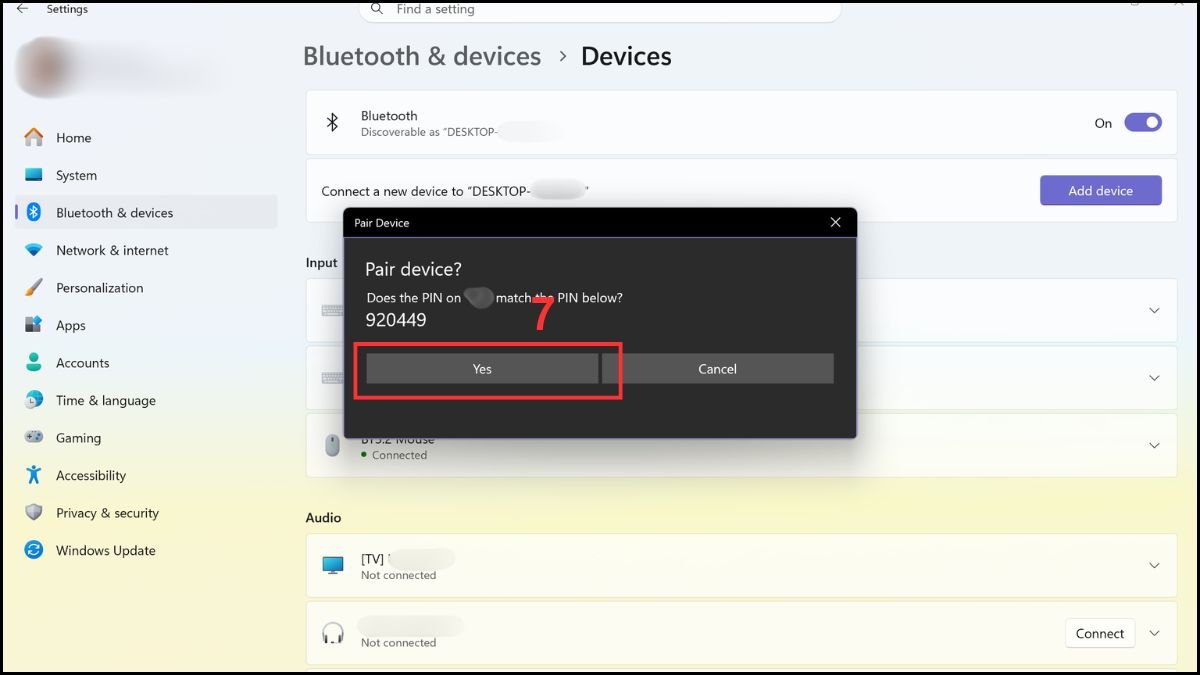Click the search magnifier icon
Screen dimensions: 1200x675
[377, 9]
